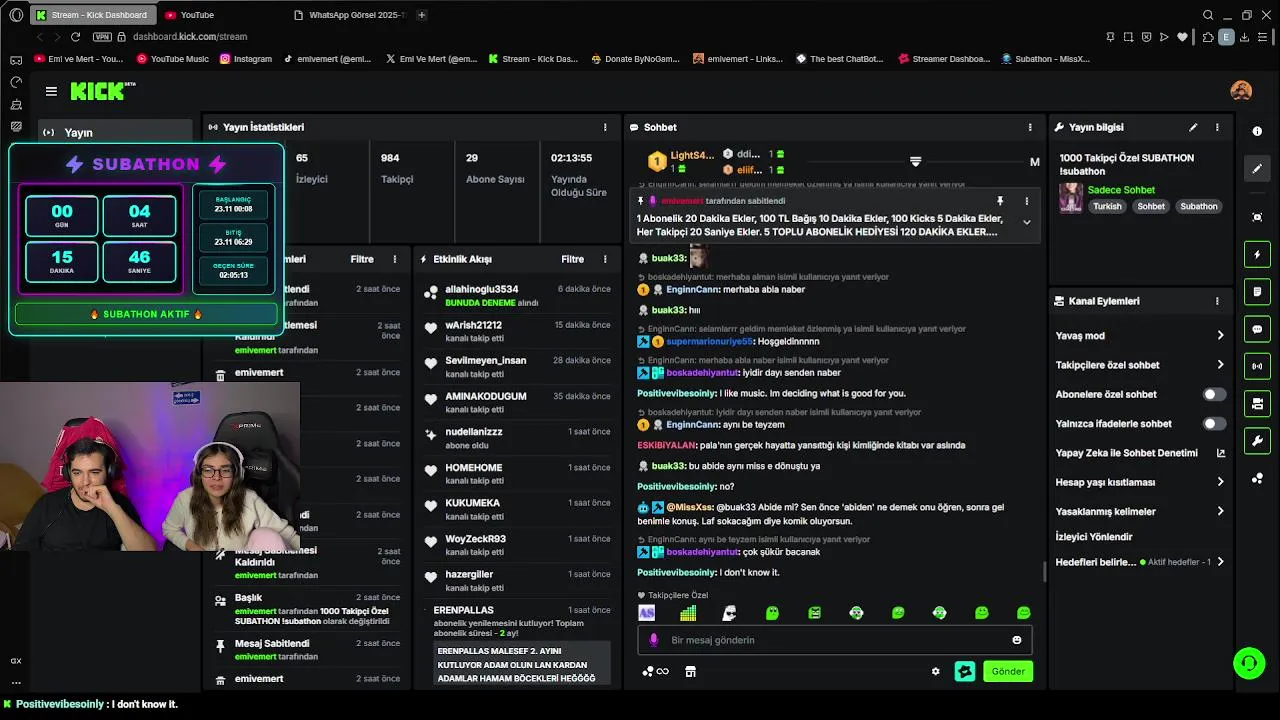Expand Hesap yaşı kısıtlaması settings

coord(1220,482)
